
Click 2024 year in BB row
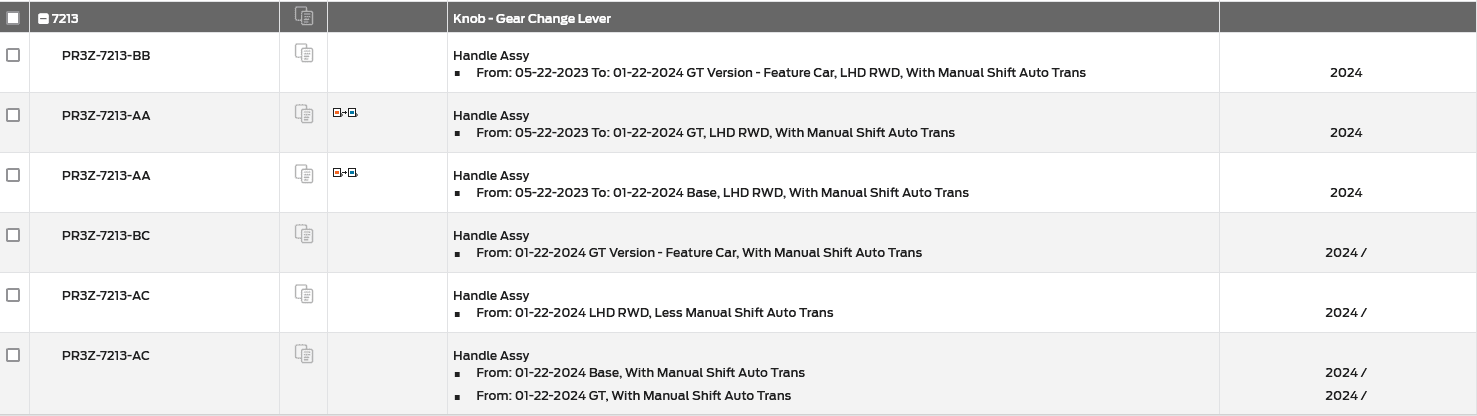tap(1346, 73)
